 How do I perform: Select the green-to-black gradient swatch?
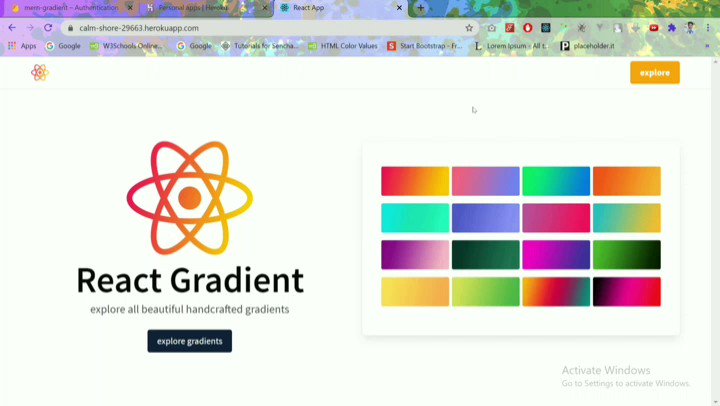627,255
